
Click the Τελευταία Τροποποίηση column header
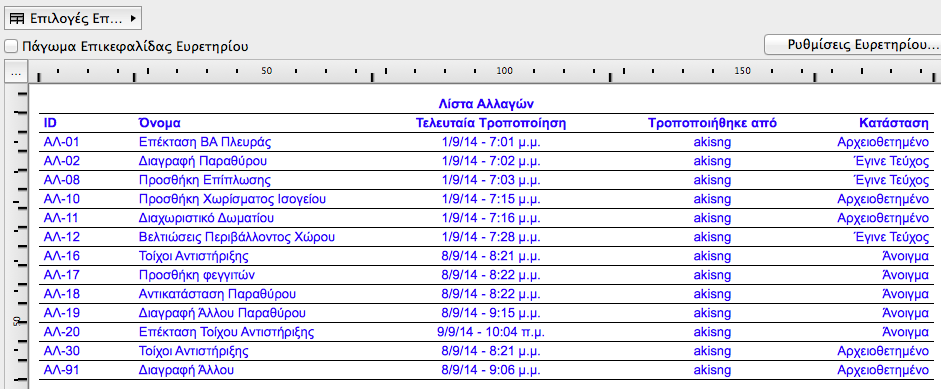tap(491, 123)
